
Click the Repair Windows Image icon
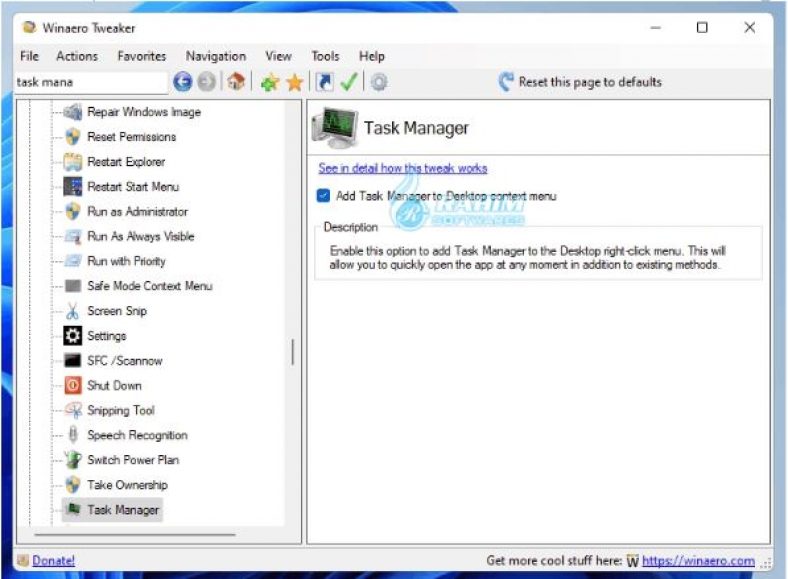point(73,112)
